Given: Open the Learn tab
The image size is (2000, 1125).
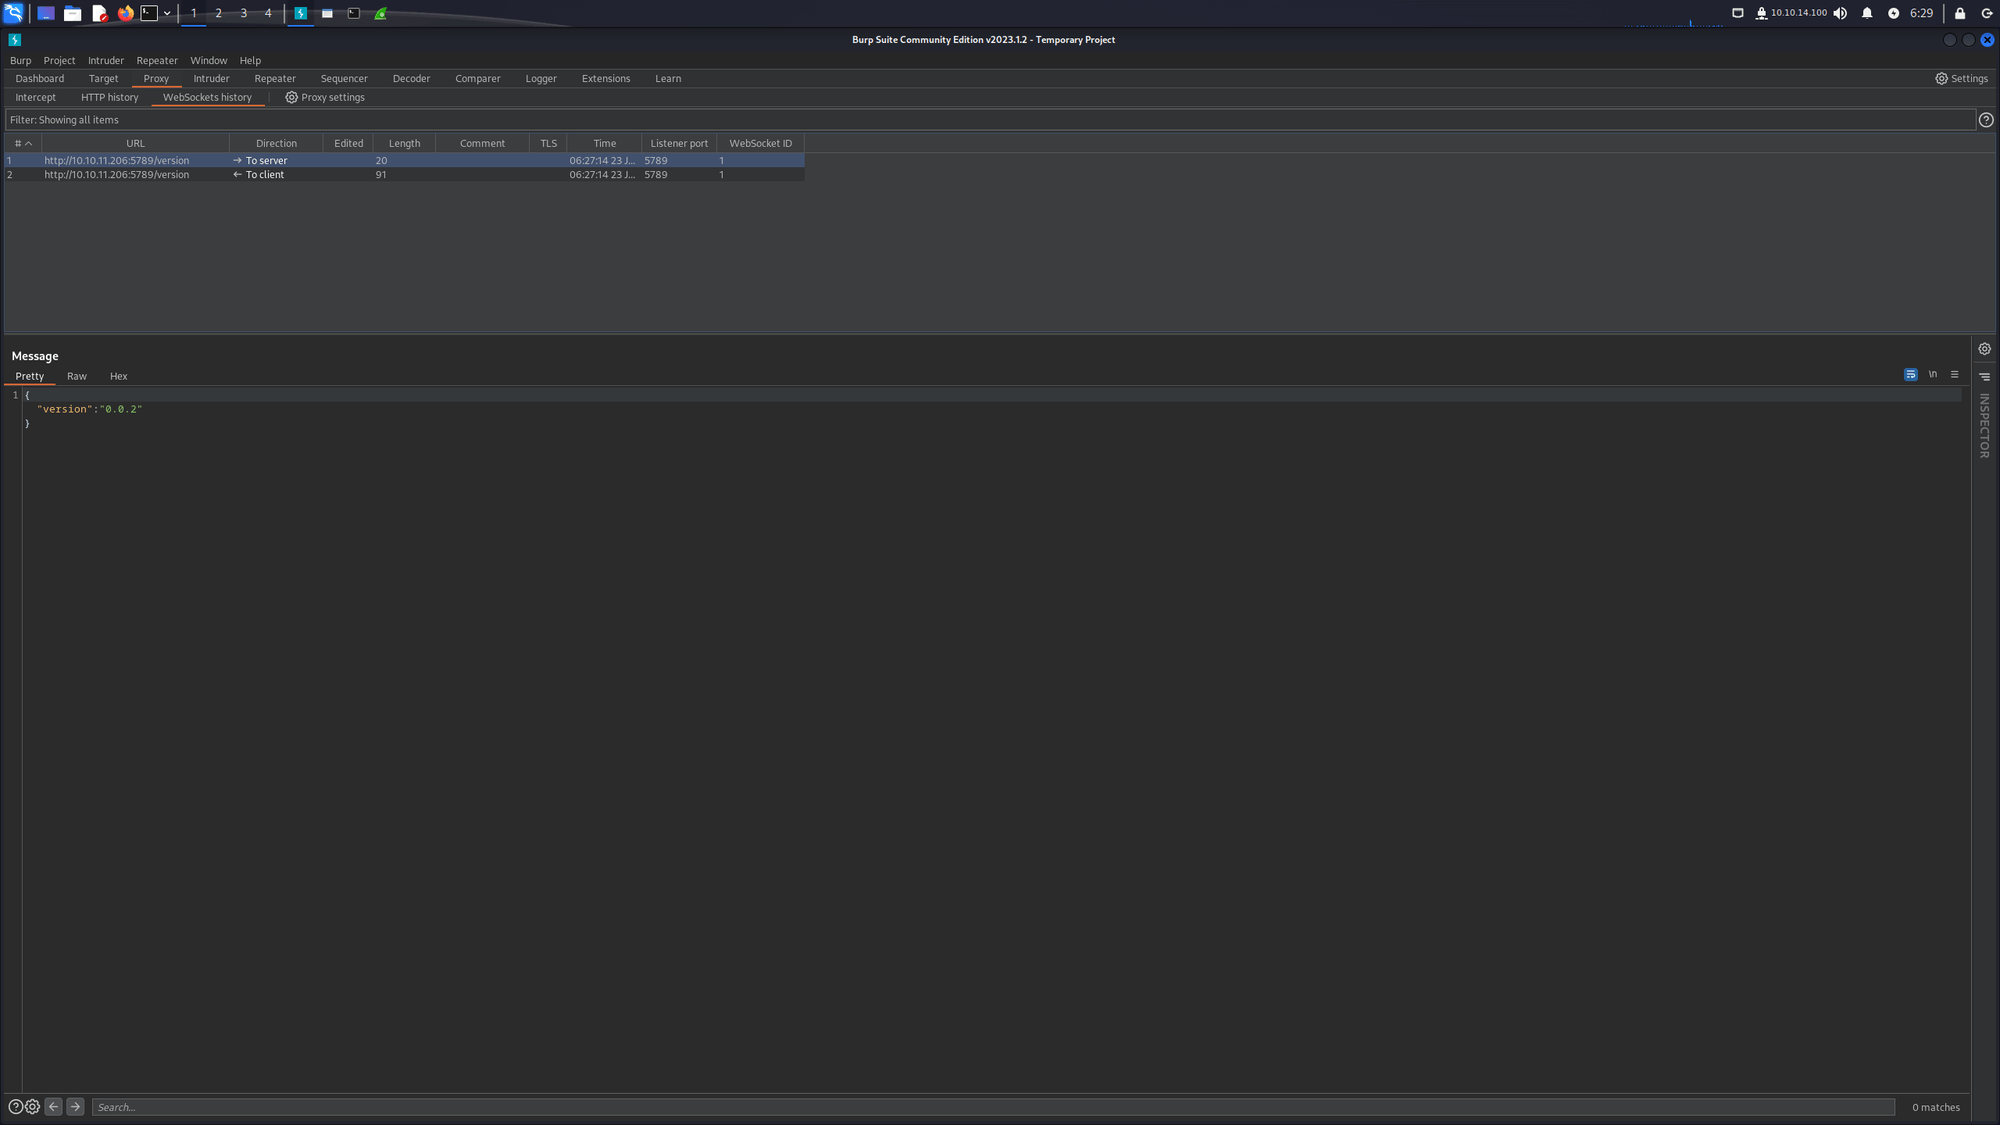Looking at the screenshot, I should pos(668,78).
